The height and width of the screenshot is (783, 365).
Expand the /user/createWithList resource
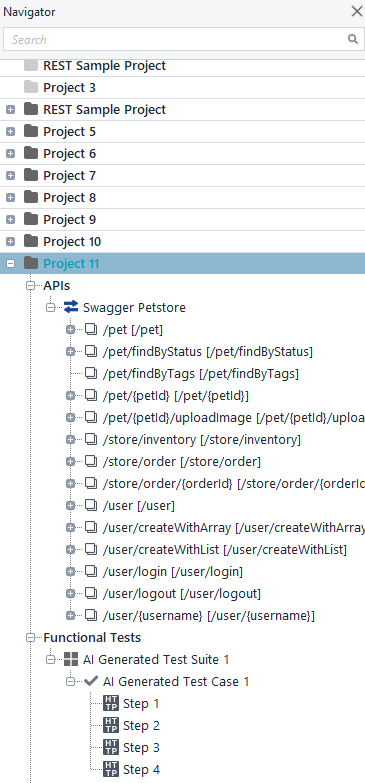70,549
